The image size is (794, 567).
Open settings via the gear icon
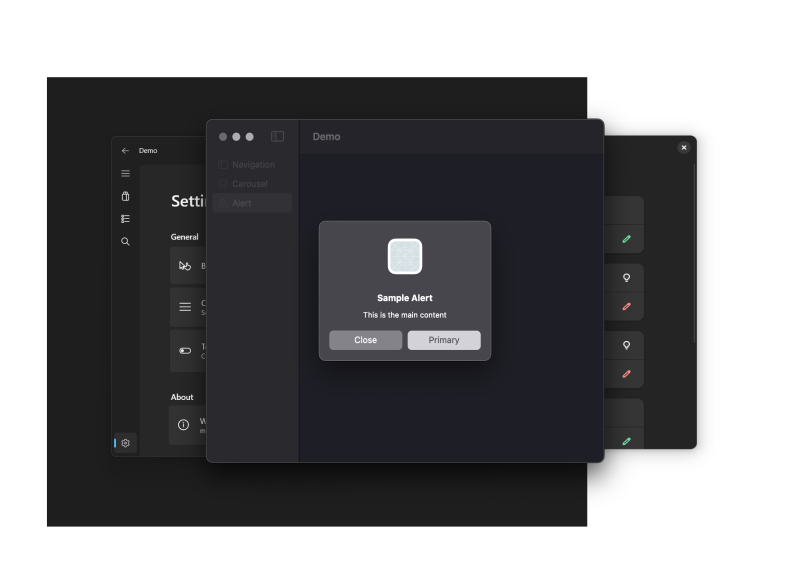pos(126,443)
